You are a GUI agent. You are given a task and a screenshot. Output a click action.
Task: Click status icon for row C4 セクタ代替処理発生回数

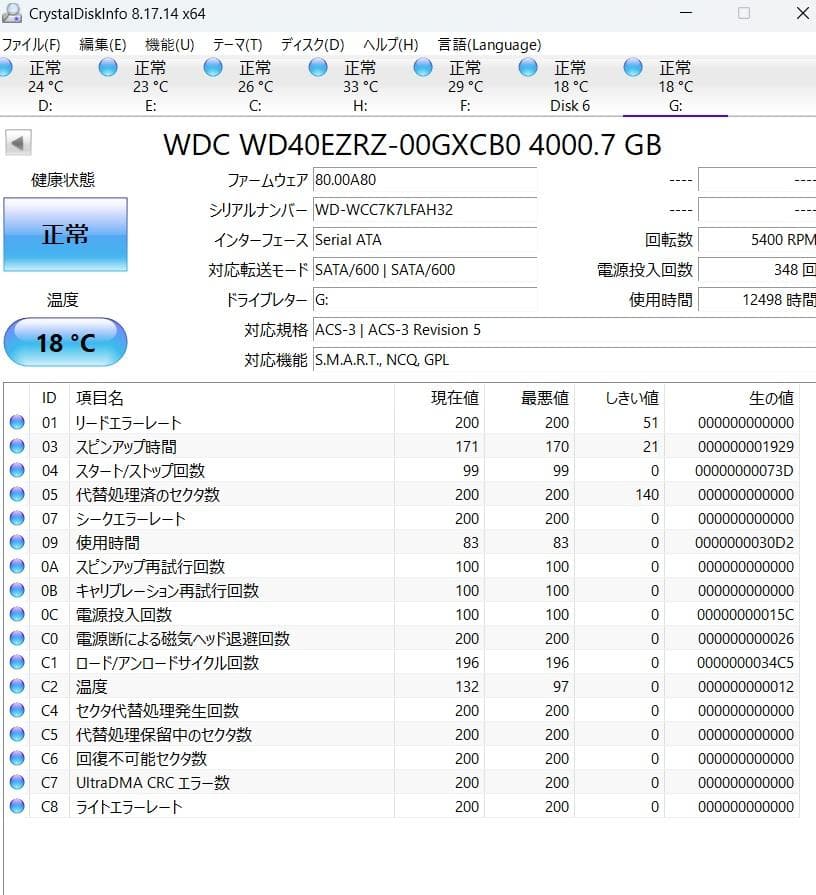pos(17,710)
